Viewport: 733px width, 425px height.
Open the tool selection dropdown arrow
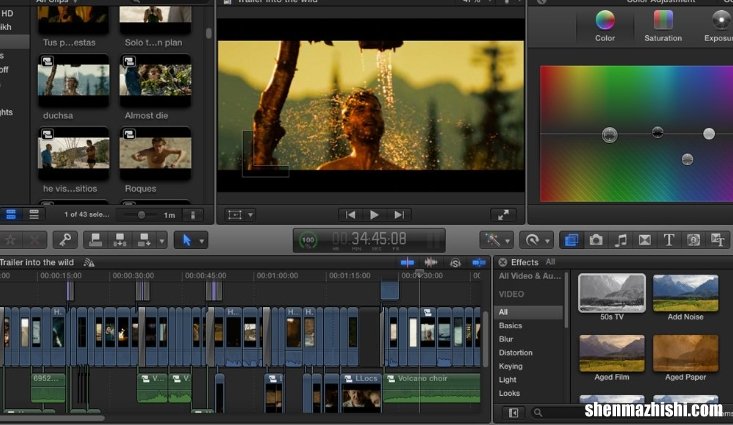(x=202, y=241)
